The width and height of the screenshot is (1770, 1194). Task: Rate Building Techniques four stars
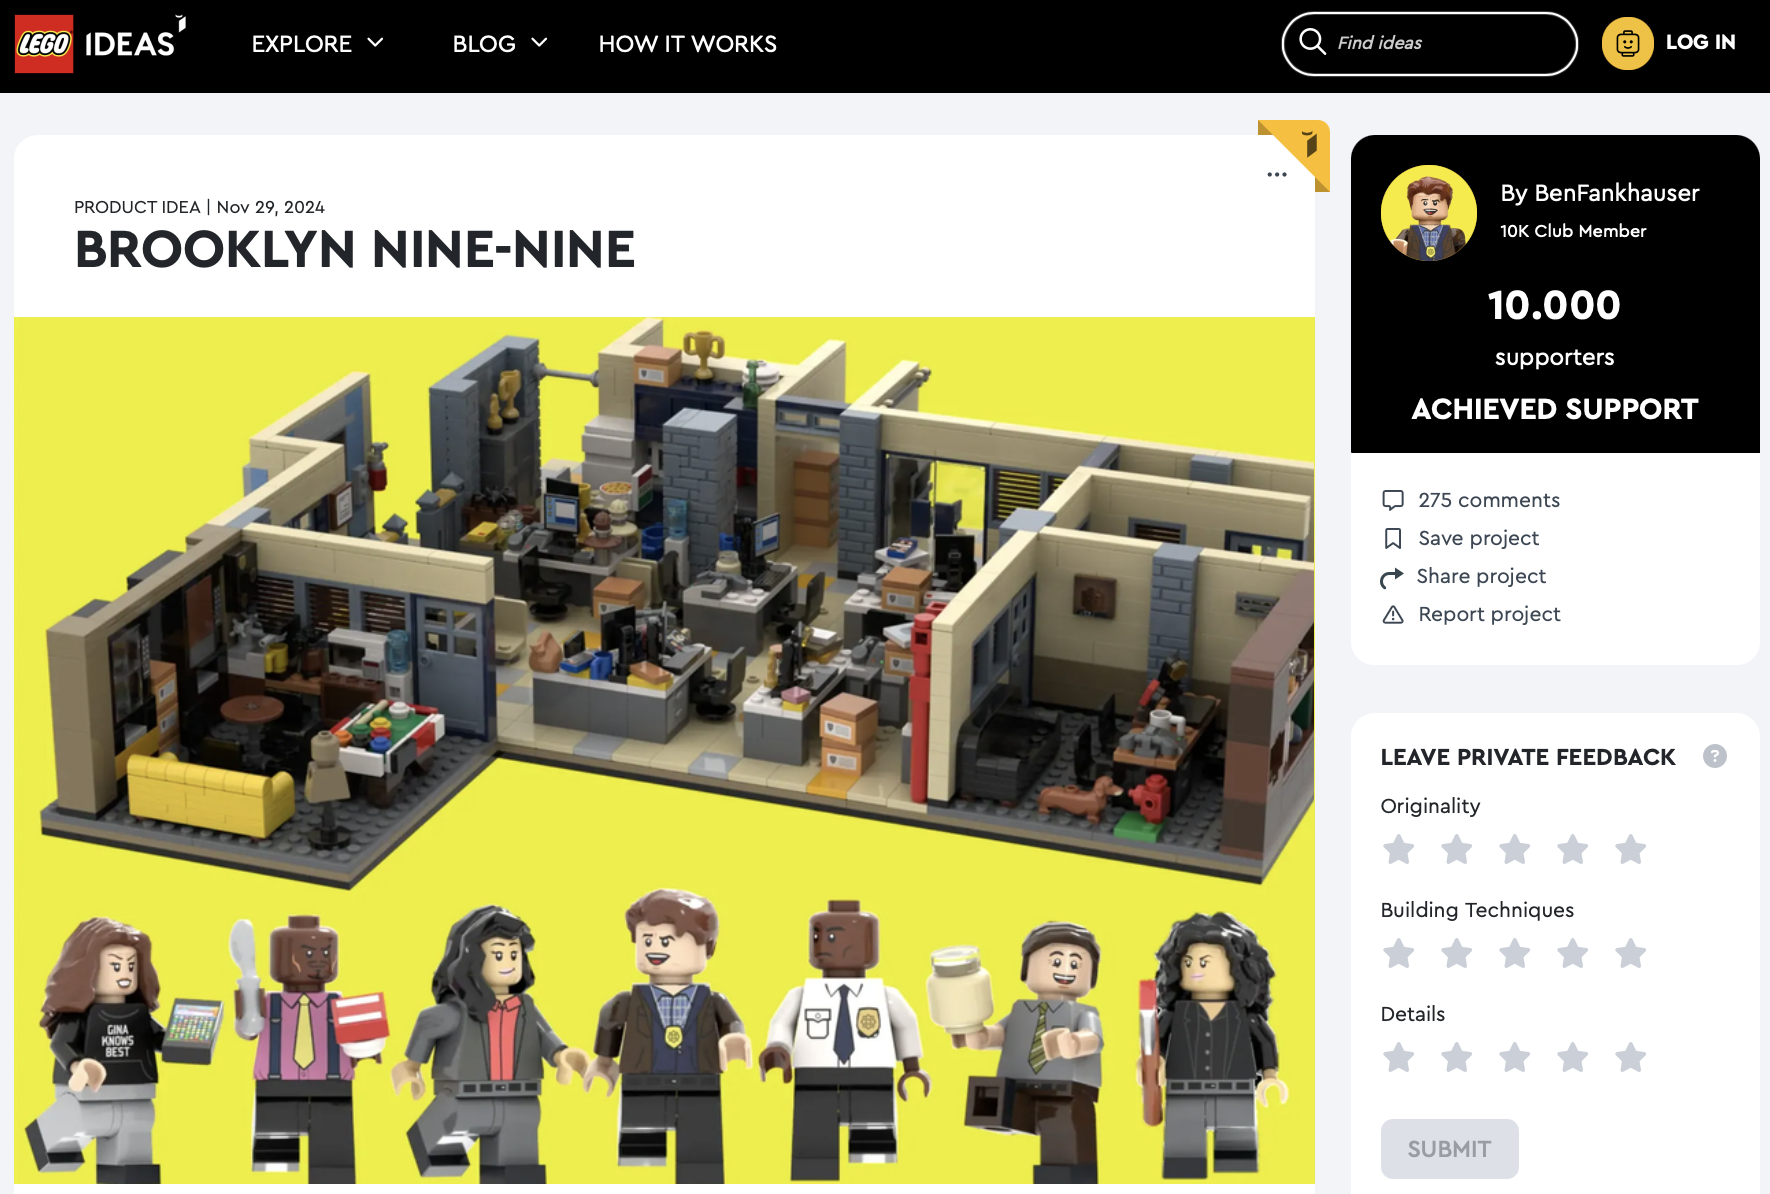click(x=1572, y=954)
